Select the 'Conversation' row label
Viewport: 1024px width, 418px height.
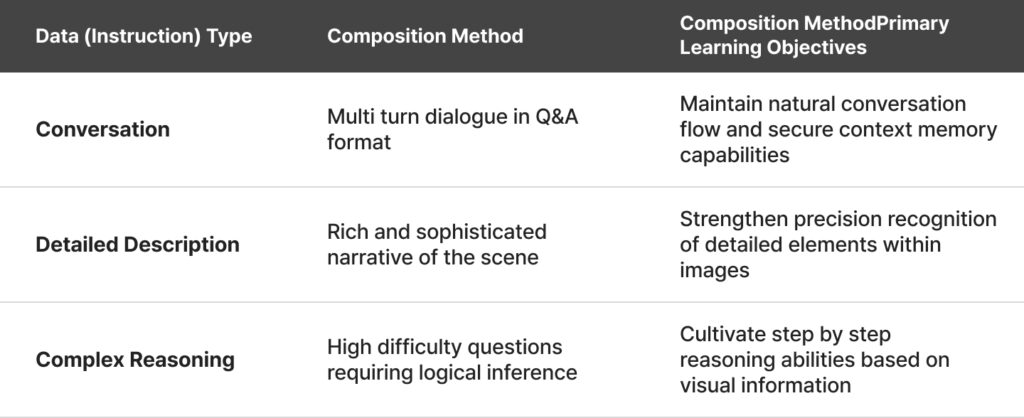(x=103, y=129)
